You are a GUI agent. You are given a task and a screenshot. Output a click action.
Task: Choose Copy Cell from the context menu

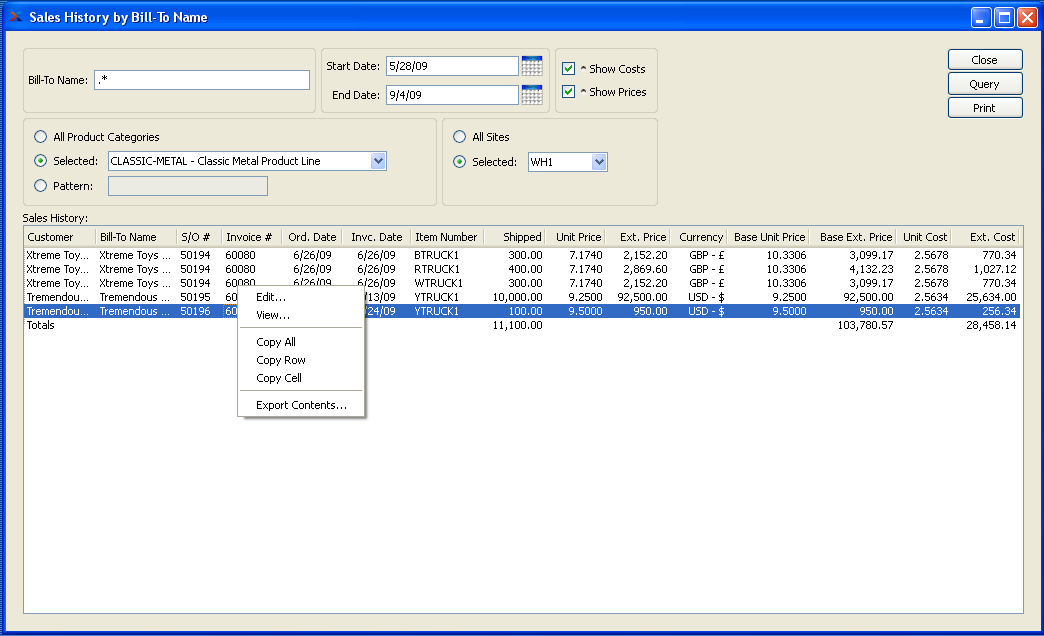pyautogui.click(x=279, y=378)
